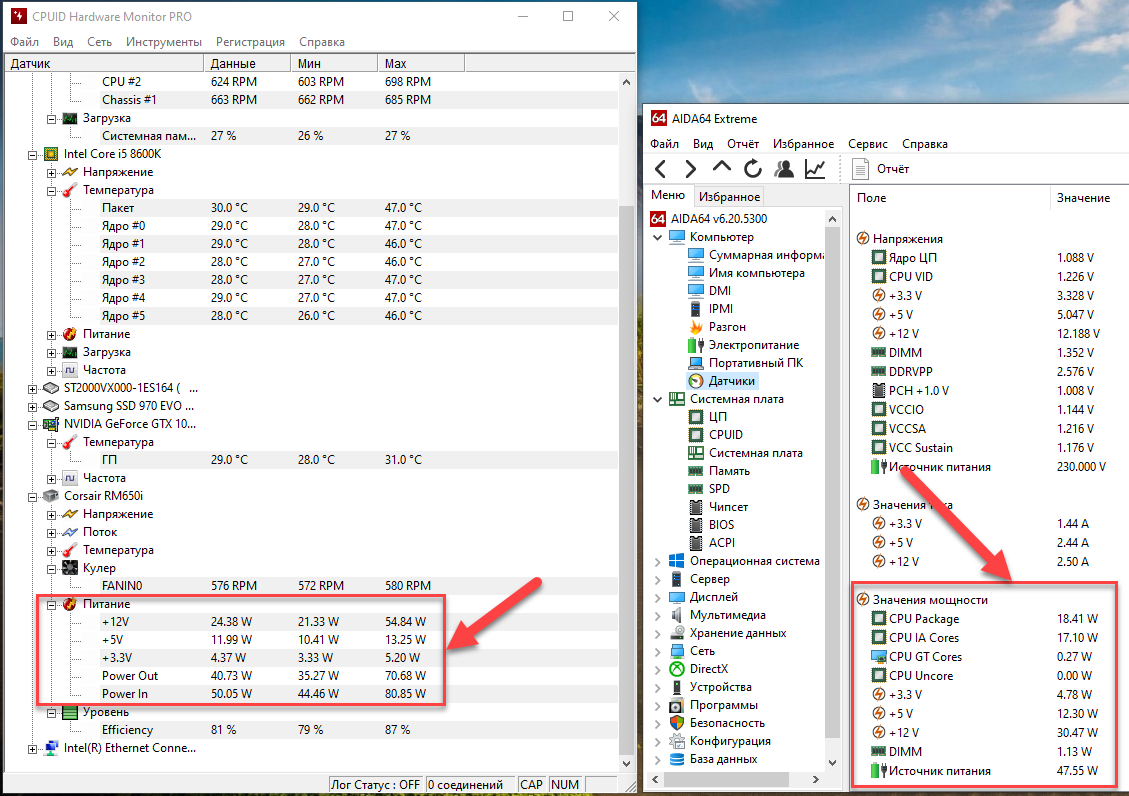Select SPD item in AIDA64 tree
This screenshot has width=1129, height=796.
click(x=709, y=489)
